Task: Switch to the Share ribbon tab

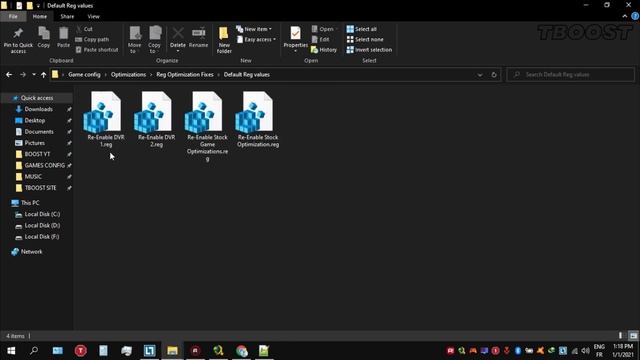Action: click(67, 16)
